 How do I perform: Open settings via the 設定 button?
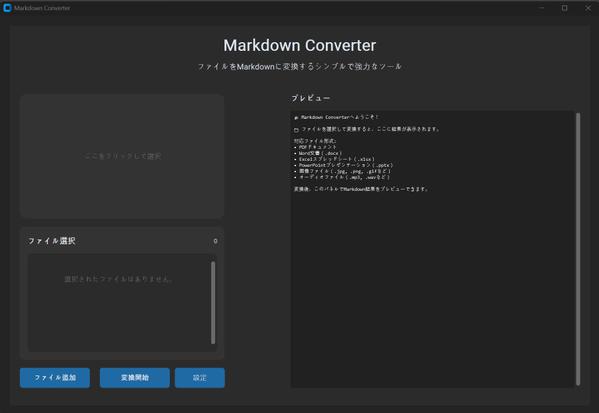point(200,377)
